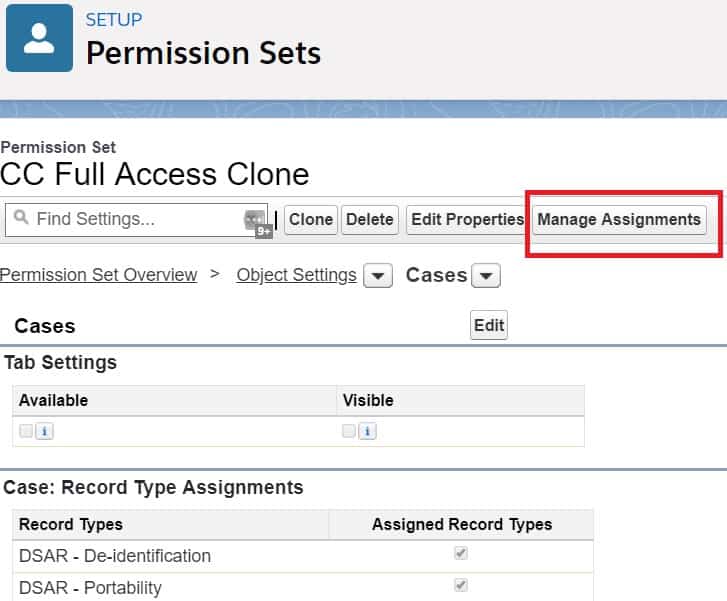Click Edit for the Cases object

coord(489,325)
